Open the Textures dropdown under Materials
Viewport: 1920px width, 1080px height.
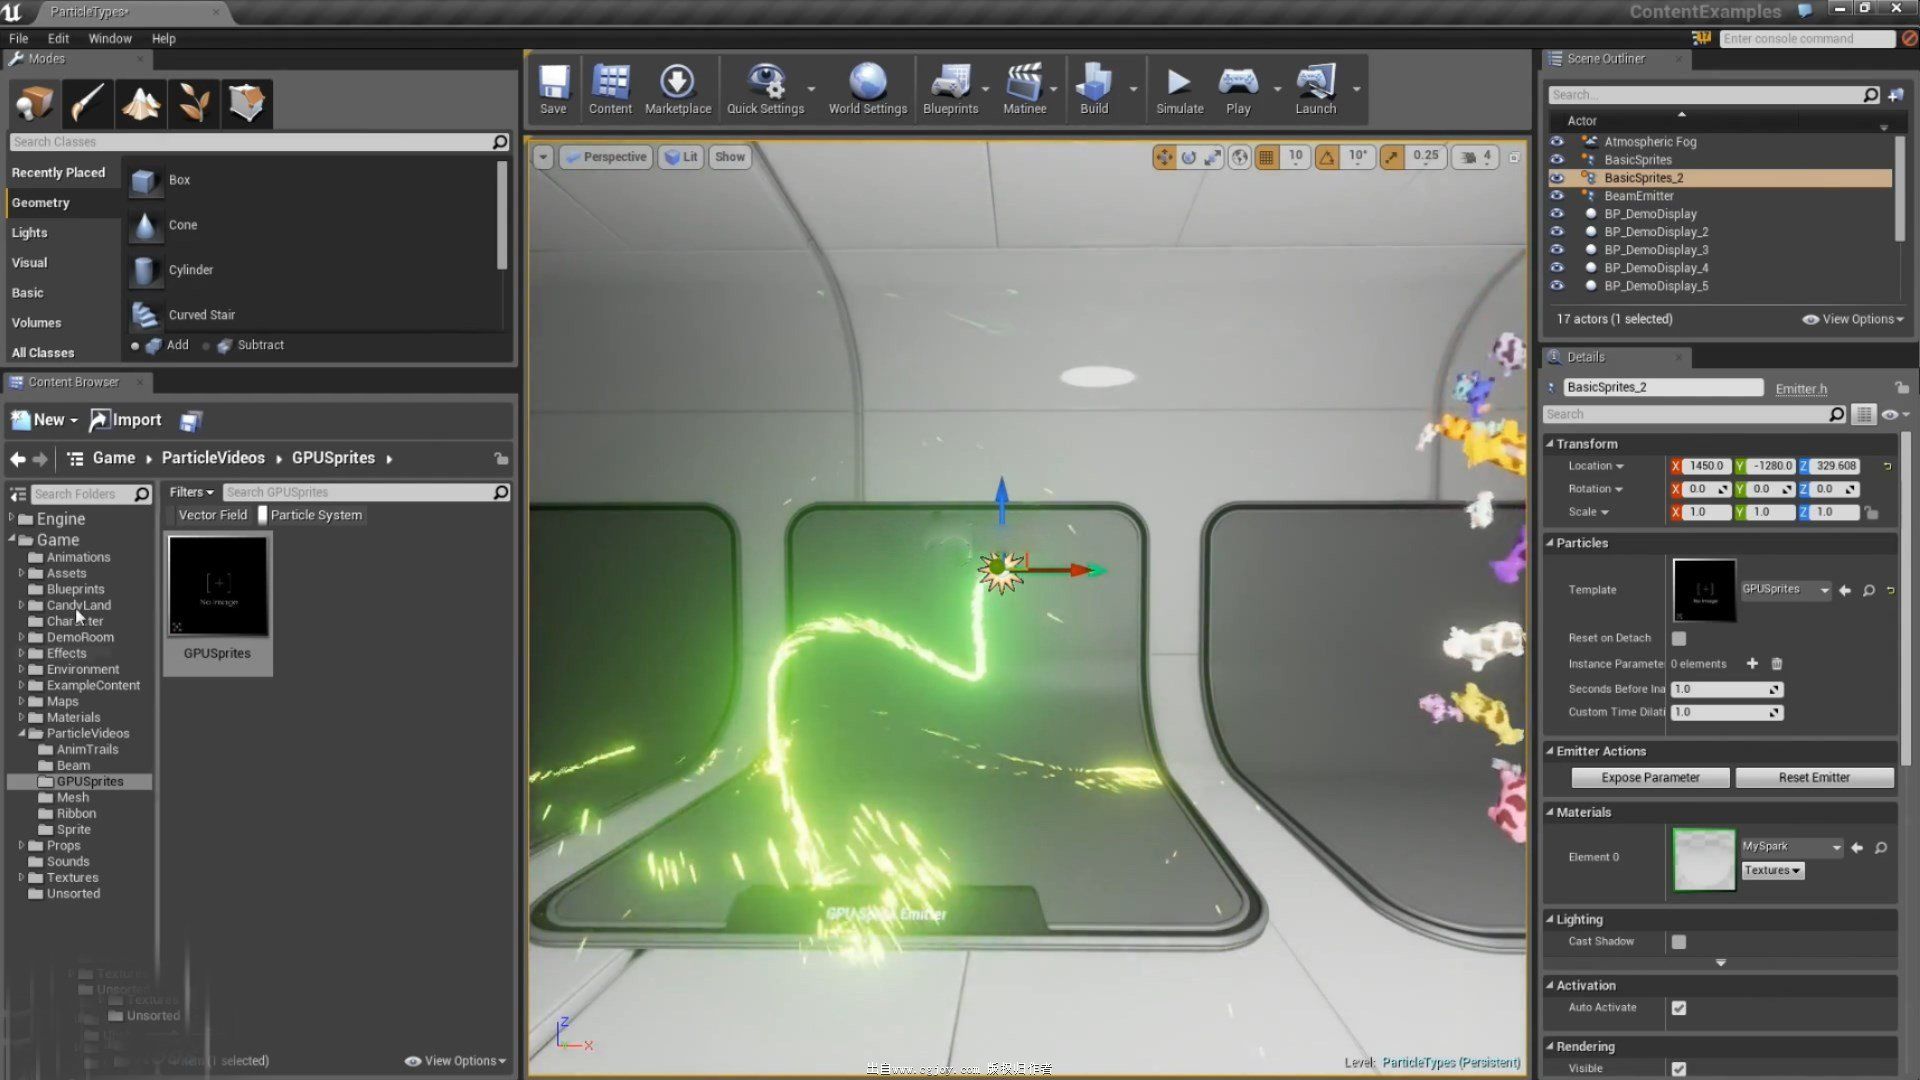(x=1772, y=871)
